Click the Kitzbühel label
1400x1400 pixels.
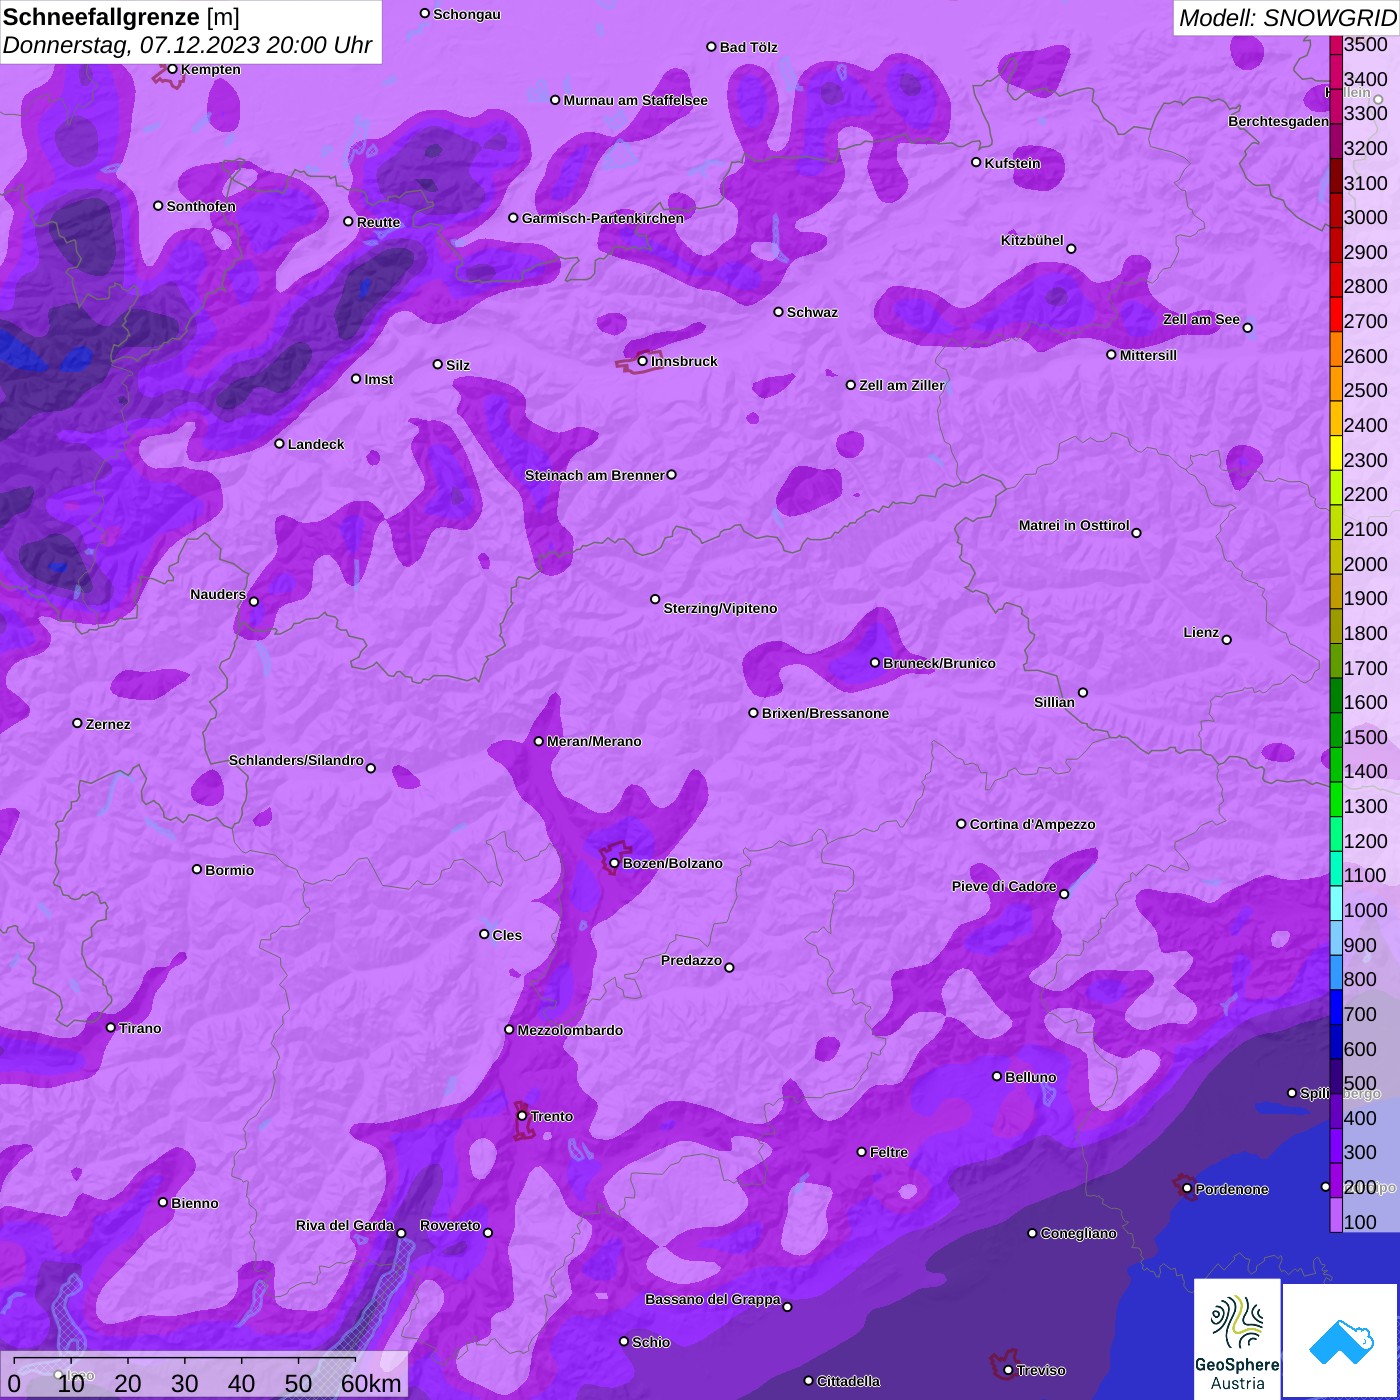pos(1032,240)
